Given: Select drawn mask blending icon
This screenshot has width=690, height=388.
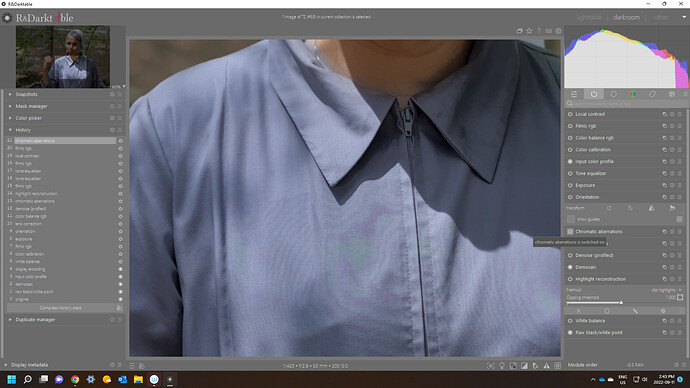Looking at the screenshot, I should 635,311.
